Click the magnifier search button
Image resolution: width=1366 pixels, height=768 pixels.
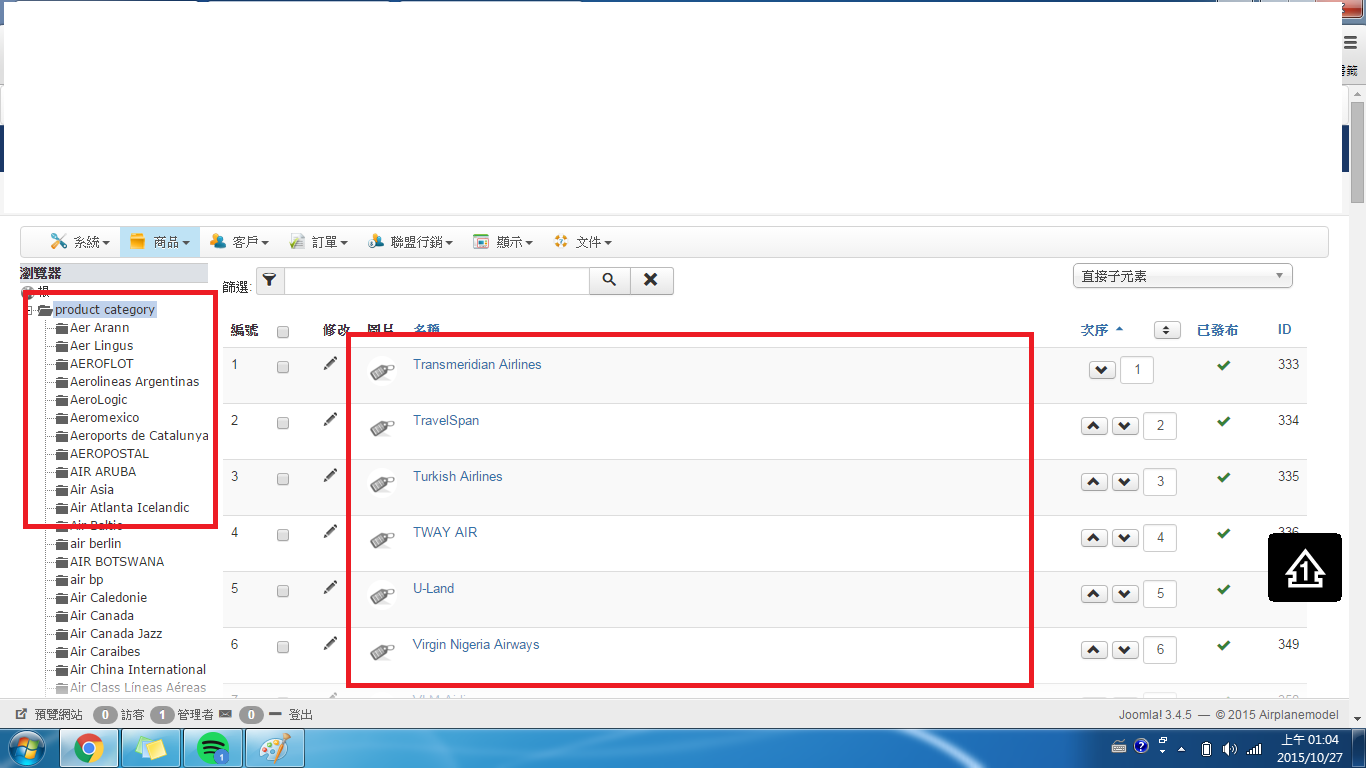[610, 281]
